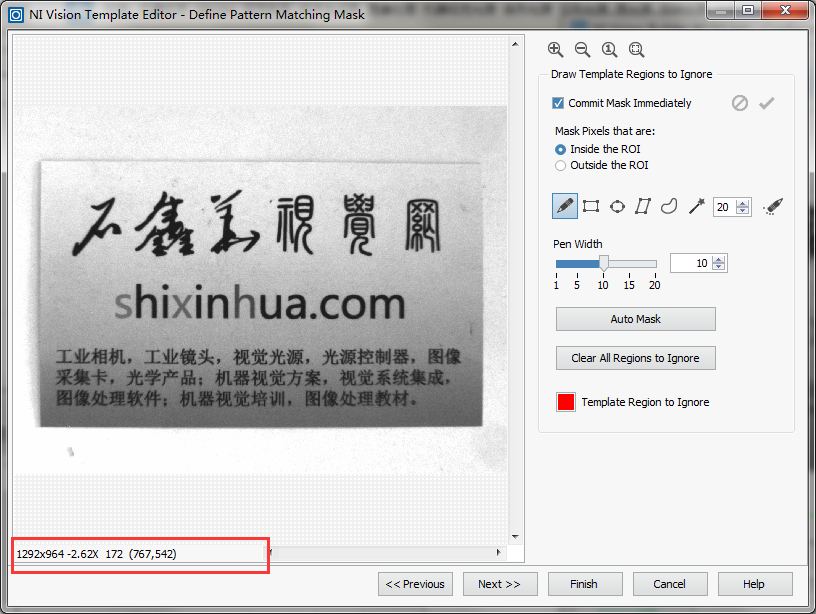The width and height of the screenshot is (816, 614).
Task: Increase the magic wand tolerance value
Action: (743, 203)
